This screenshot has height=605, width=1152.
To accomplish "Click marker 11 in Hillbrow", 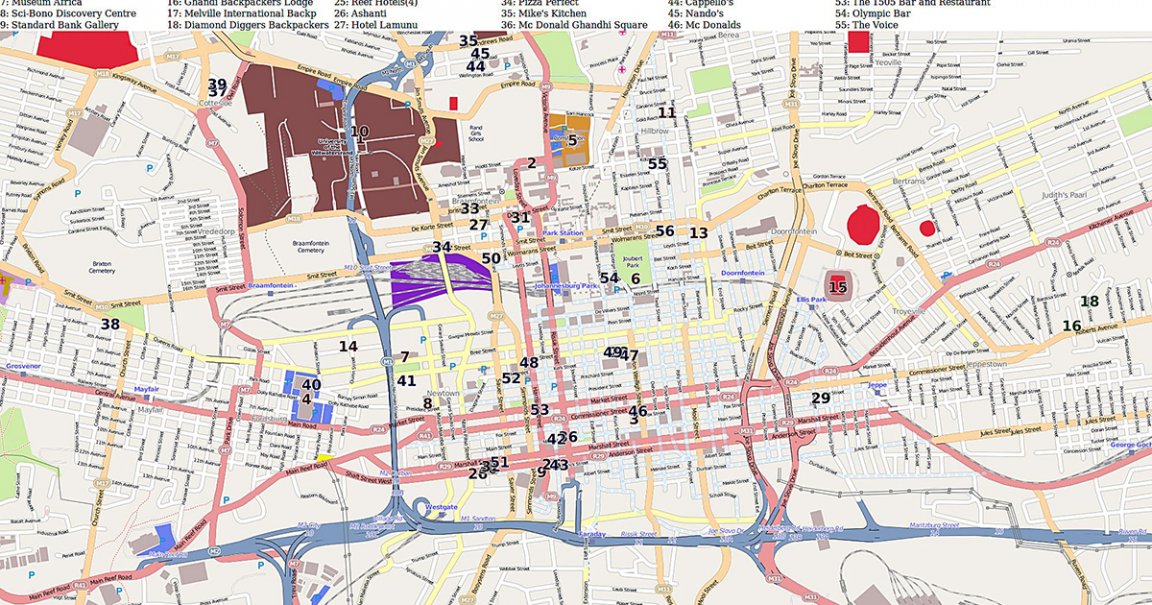I will coord(667,112).
